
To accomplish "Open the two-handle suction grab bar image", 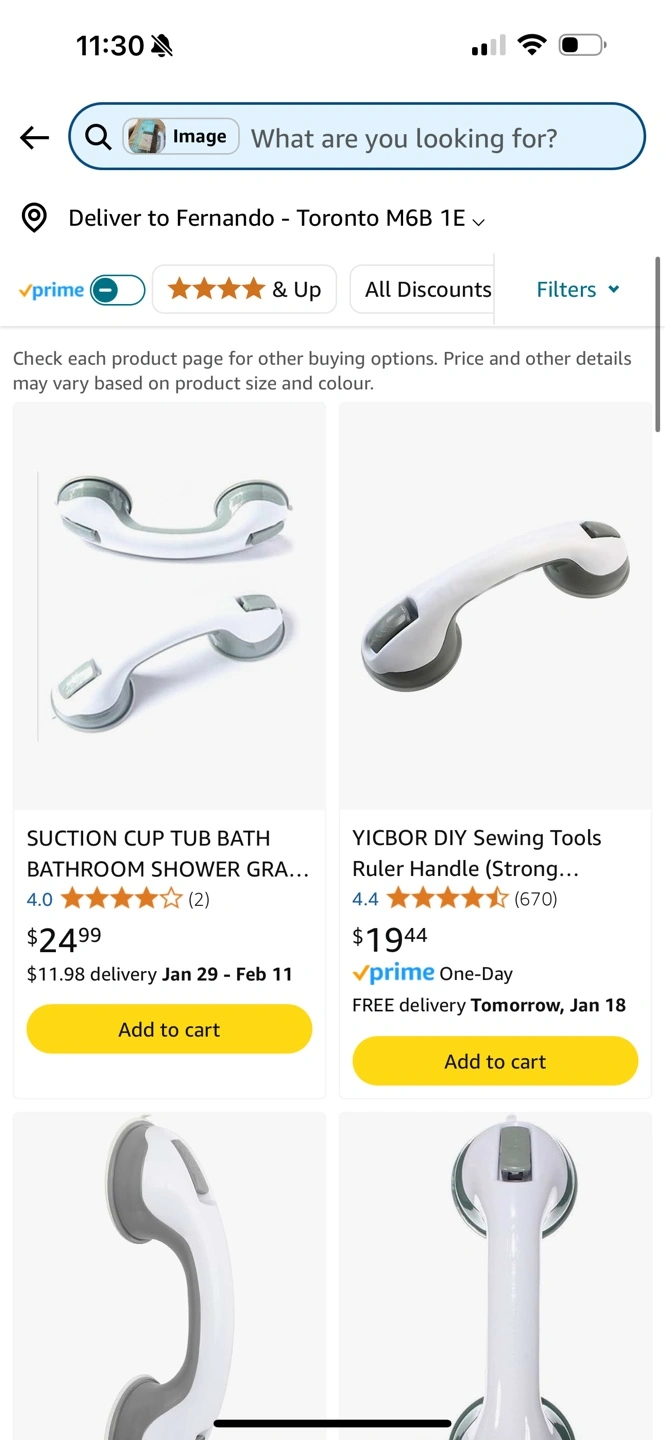I will [x=169, y=606].
